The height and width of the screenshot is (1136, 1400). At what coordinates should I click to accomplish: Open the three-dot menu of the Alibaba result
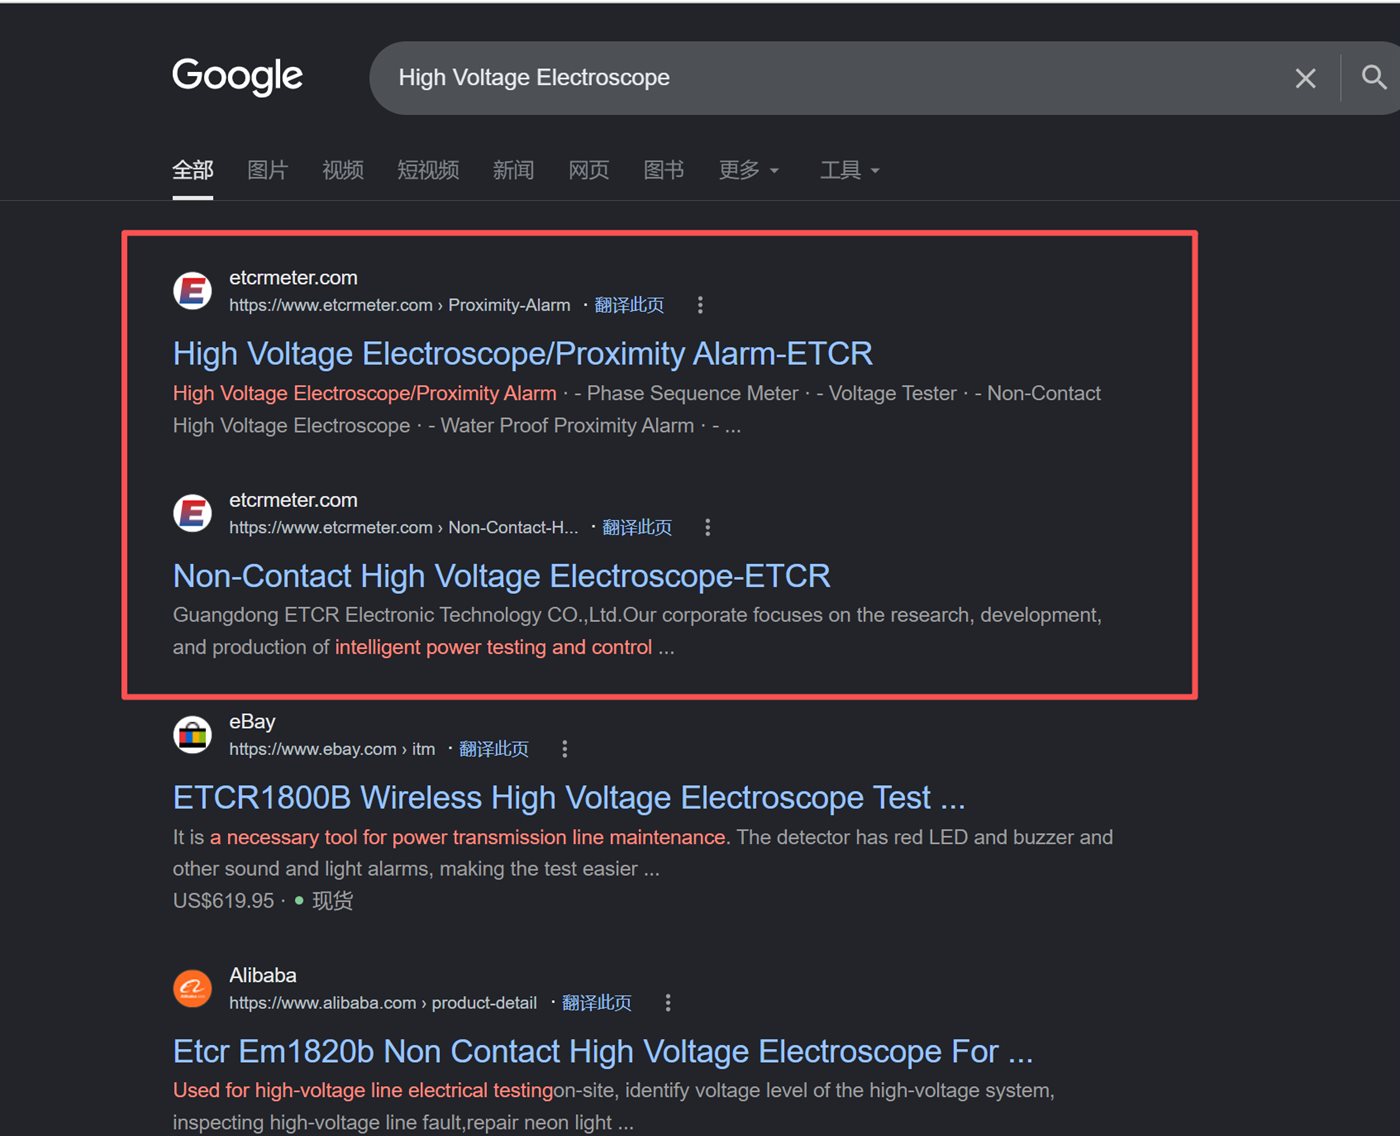(x=668, y=1003)
